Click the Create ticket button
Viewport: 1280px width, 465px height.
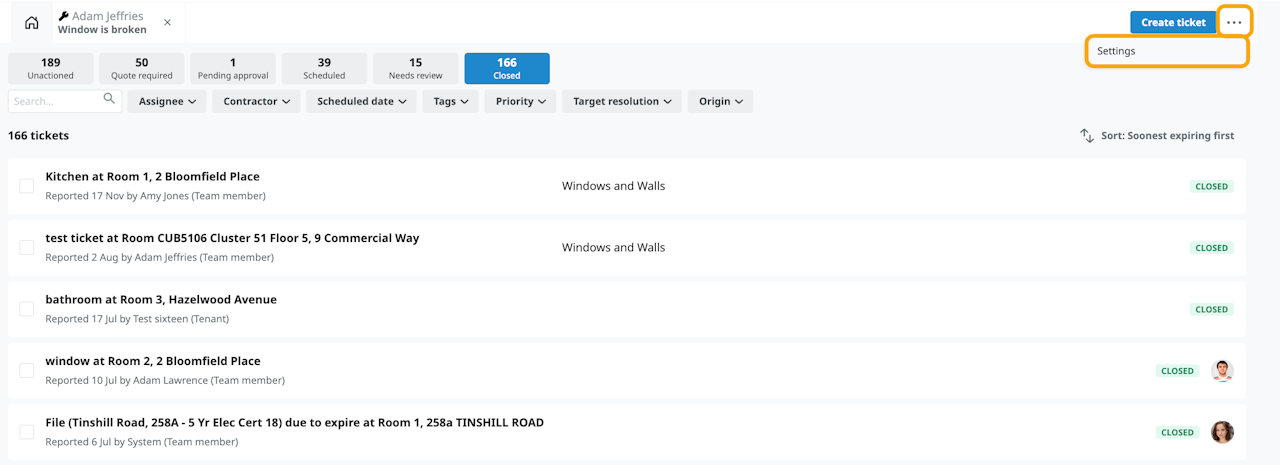(1173, 22)
